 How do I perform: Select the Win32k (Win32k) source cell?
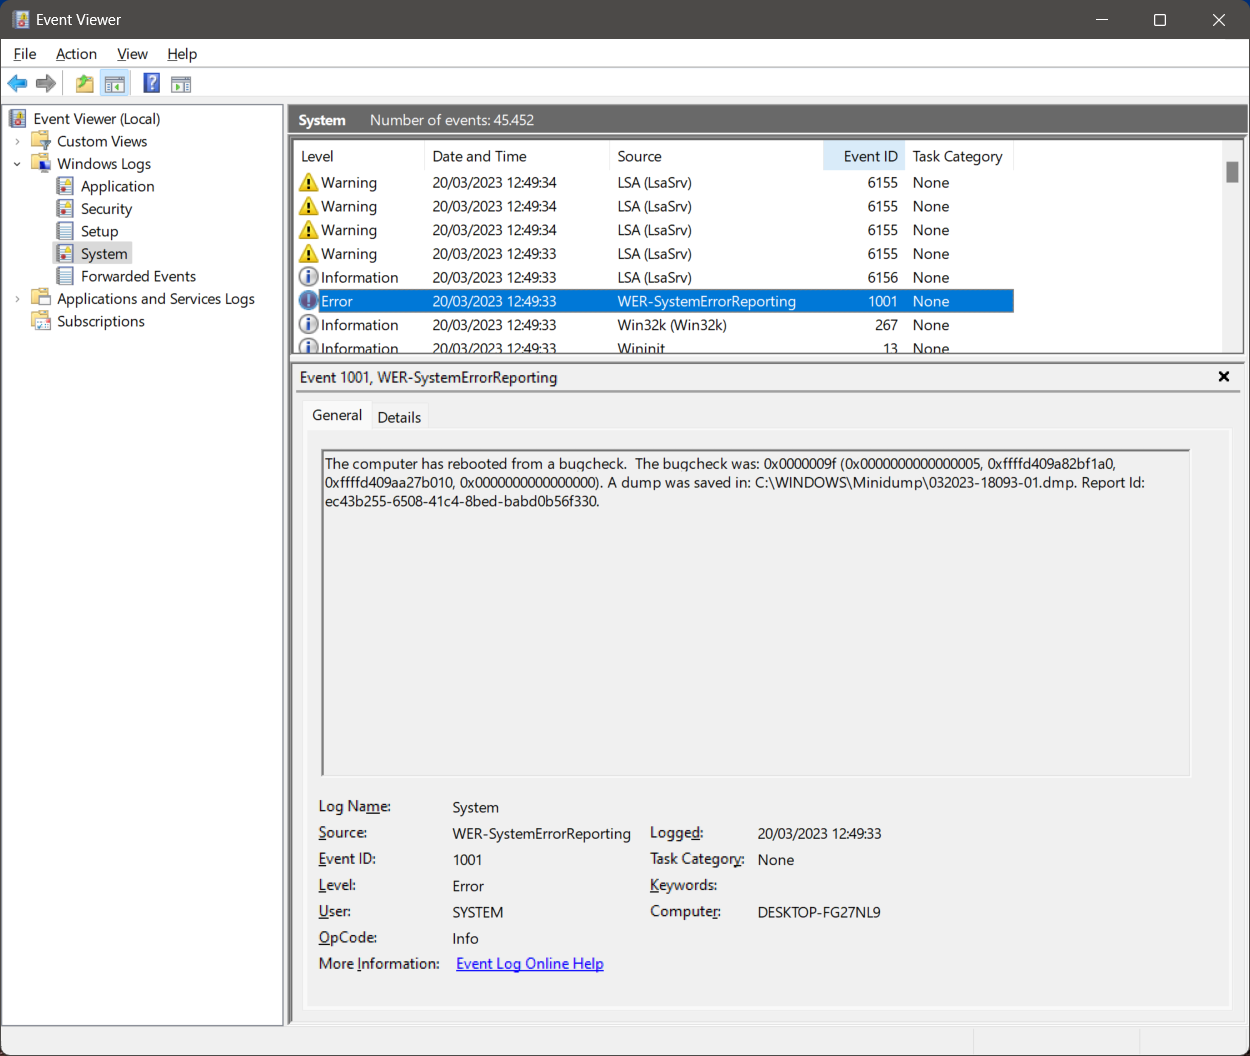coord(672,325)
